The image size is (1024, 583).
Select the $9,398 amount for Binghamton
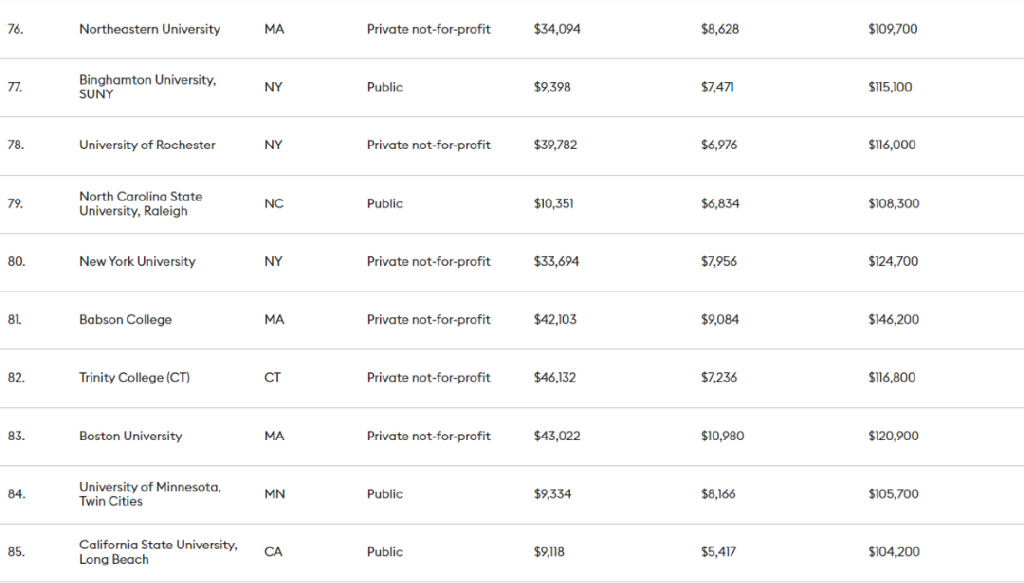552,87
